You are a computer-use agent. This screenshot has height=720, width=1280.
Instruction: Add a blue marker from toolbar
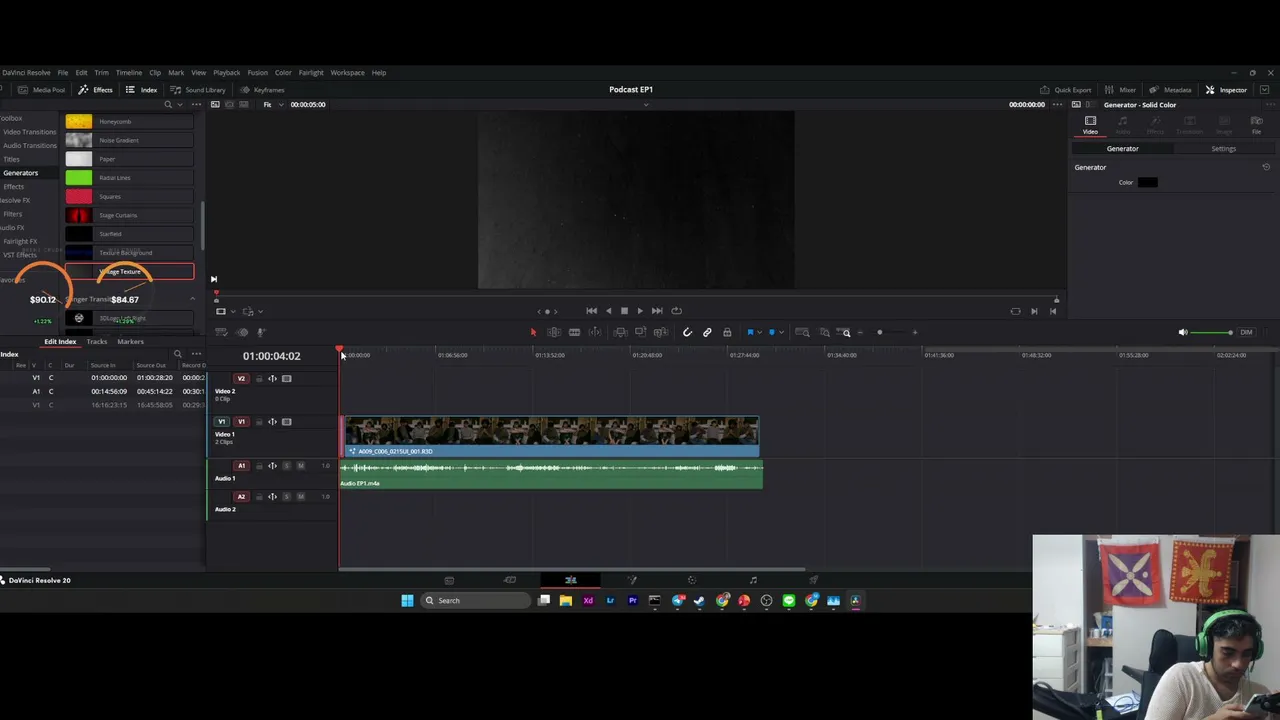pos(771,332)
